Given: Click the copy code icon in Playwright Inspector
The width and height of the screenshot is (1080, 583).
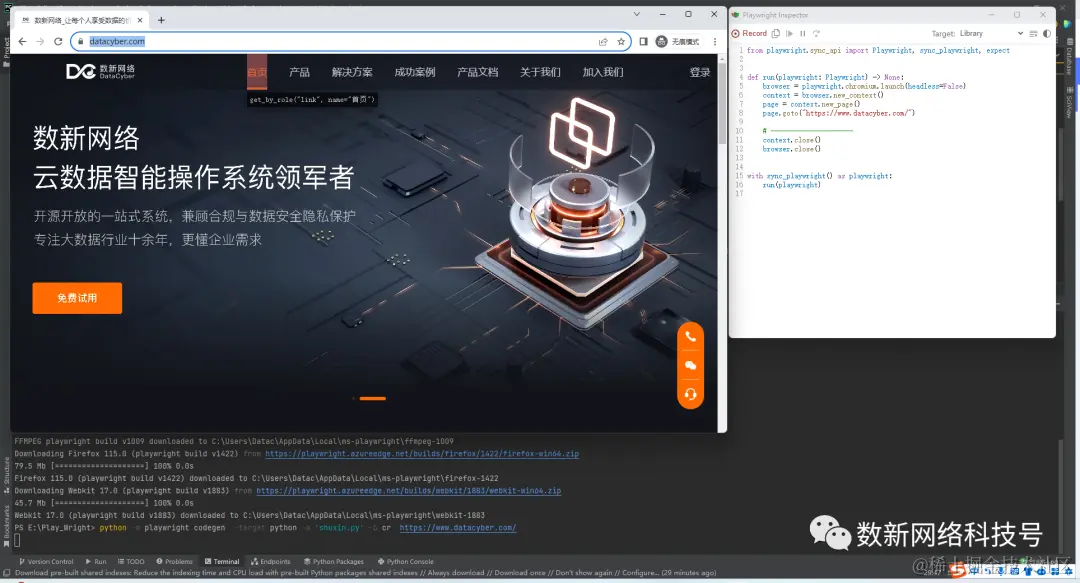Looking at the screenshot, I should [777, 33].
